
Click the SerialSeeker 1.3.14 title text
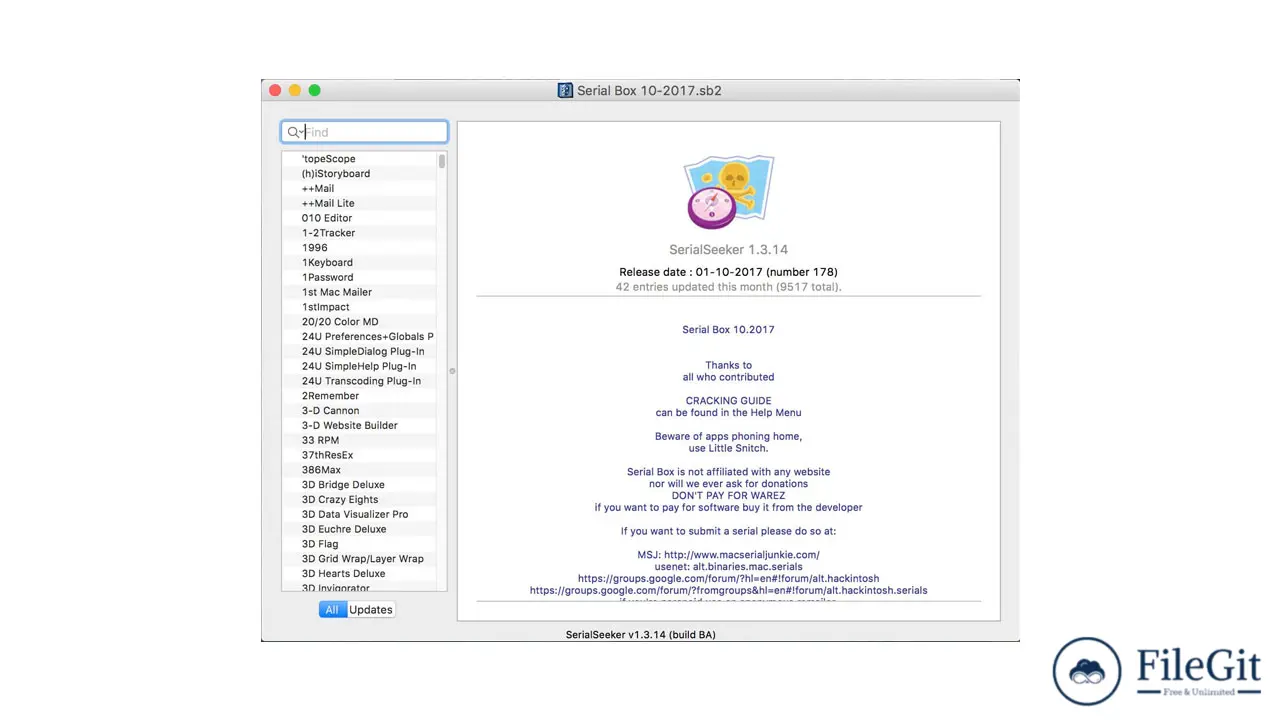tap(728, 250)
